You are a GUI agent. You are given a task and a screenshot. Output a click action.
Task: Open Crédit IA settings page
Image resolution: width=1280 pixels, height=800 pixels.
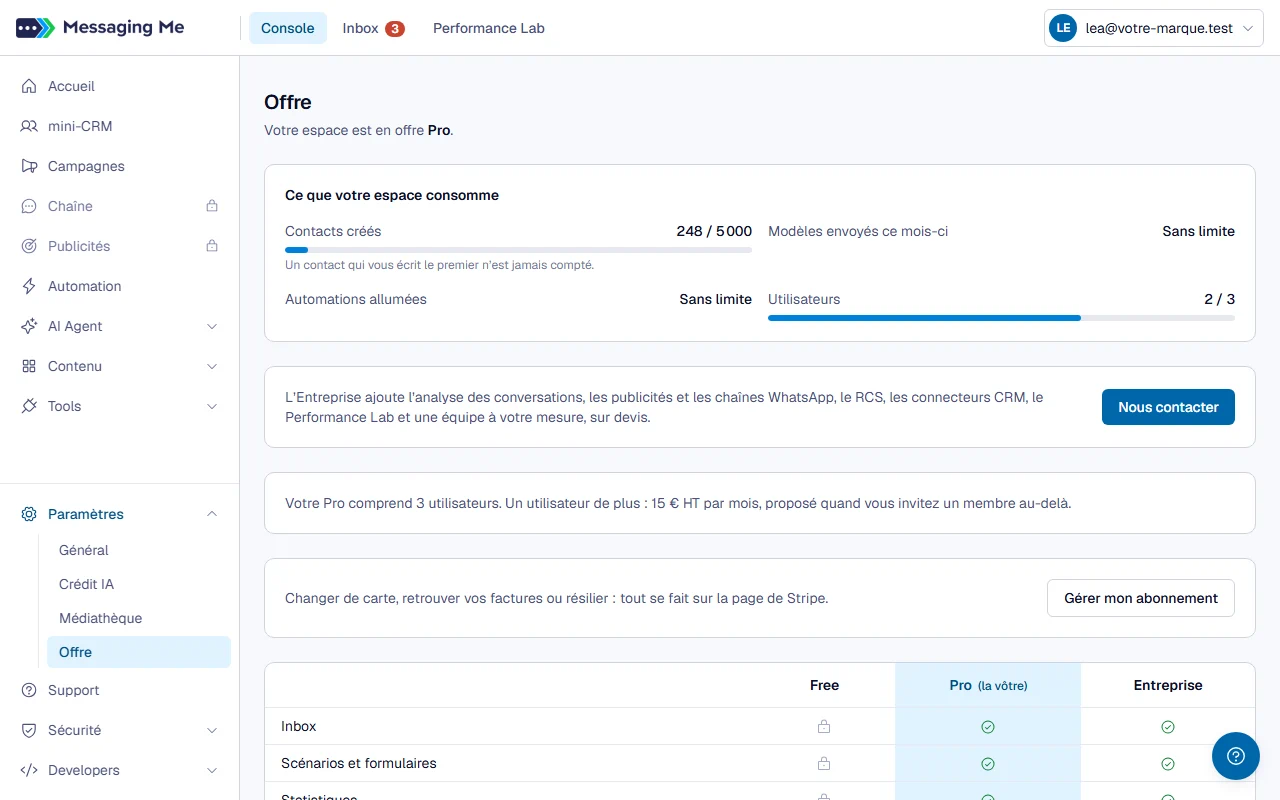(139, 584)
